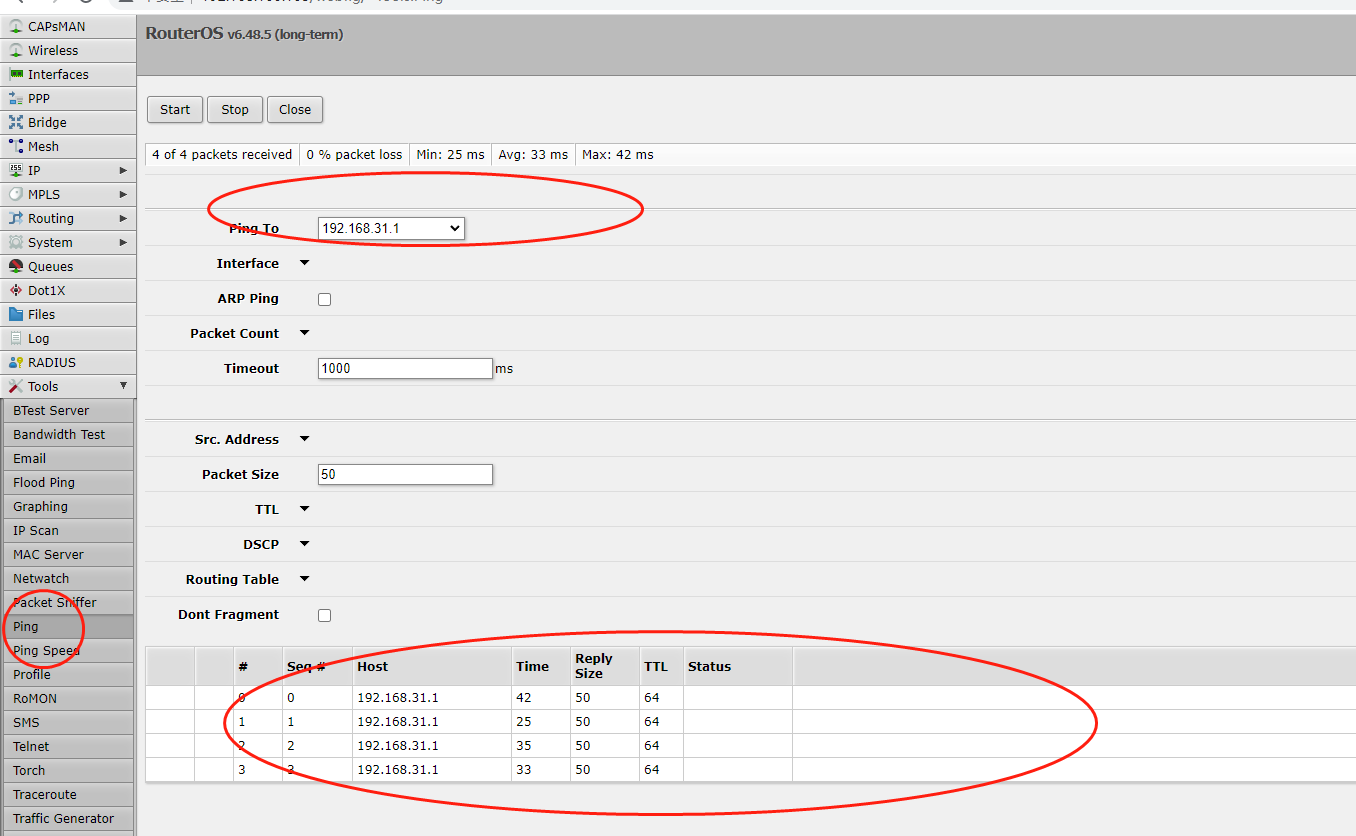Enable the Dont Fragment checkbox

coord(324,615)
